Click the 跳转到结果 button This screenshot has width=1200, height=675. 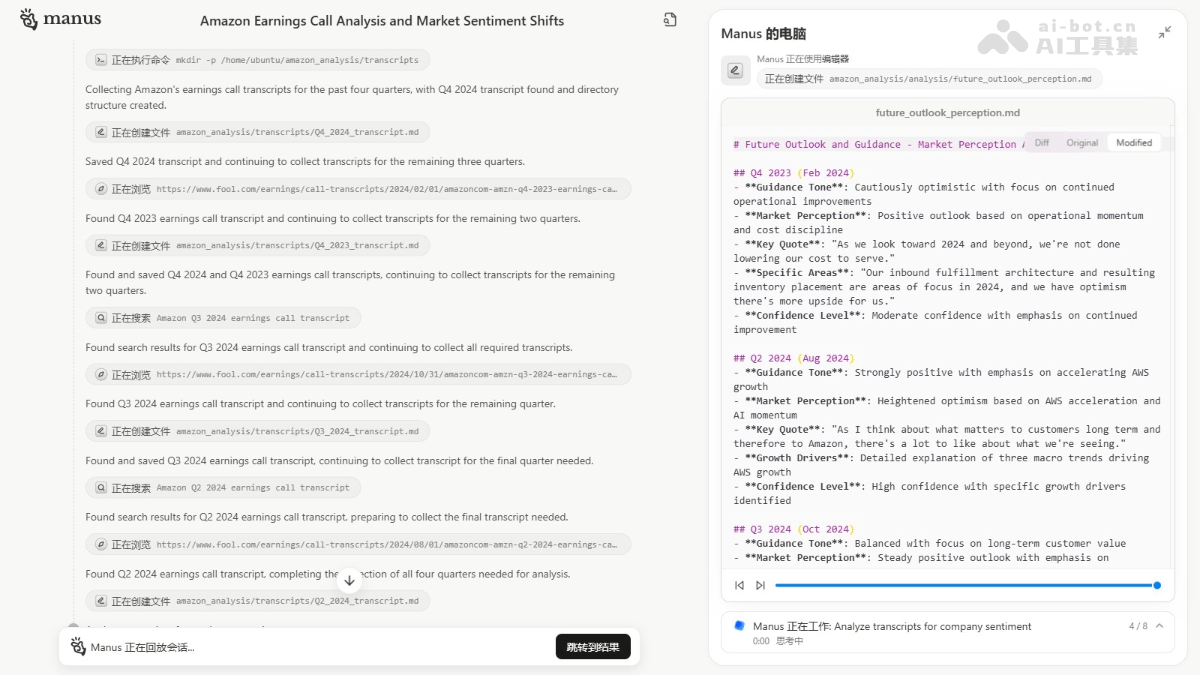(593, 647)
